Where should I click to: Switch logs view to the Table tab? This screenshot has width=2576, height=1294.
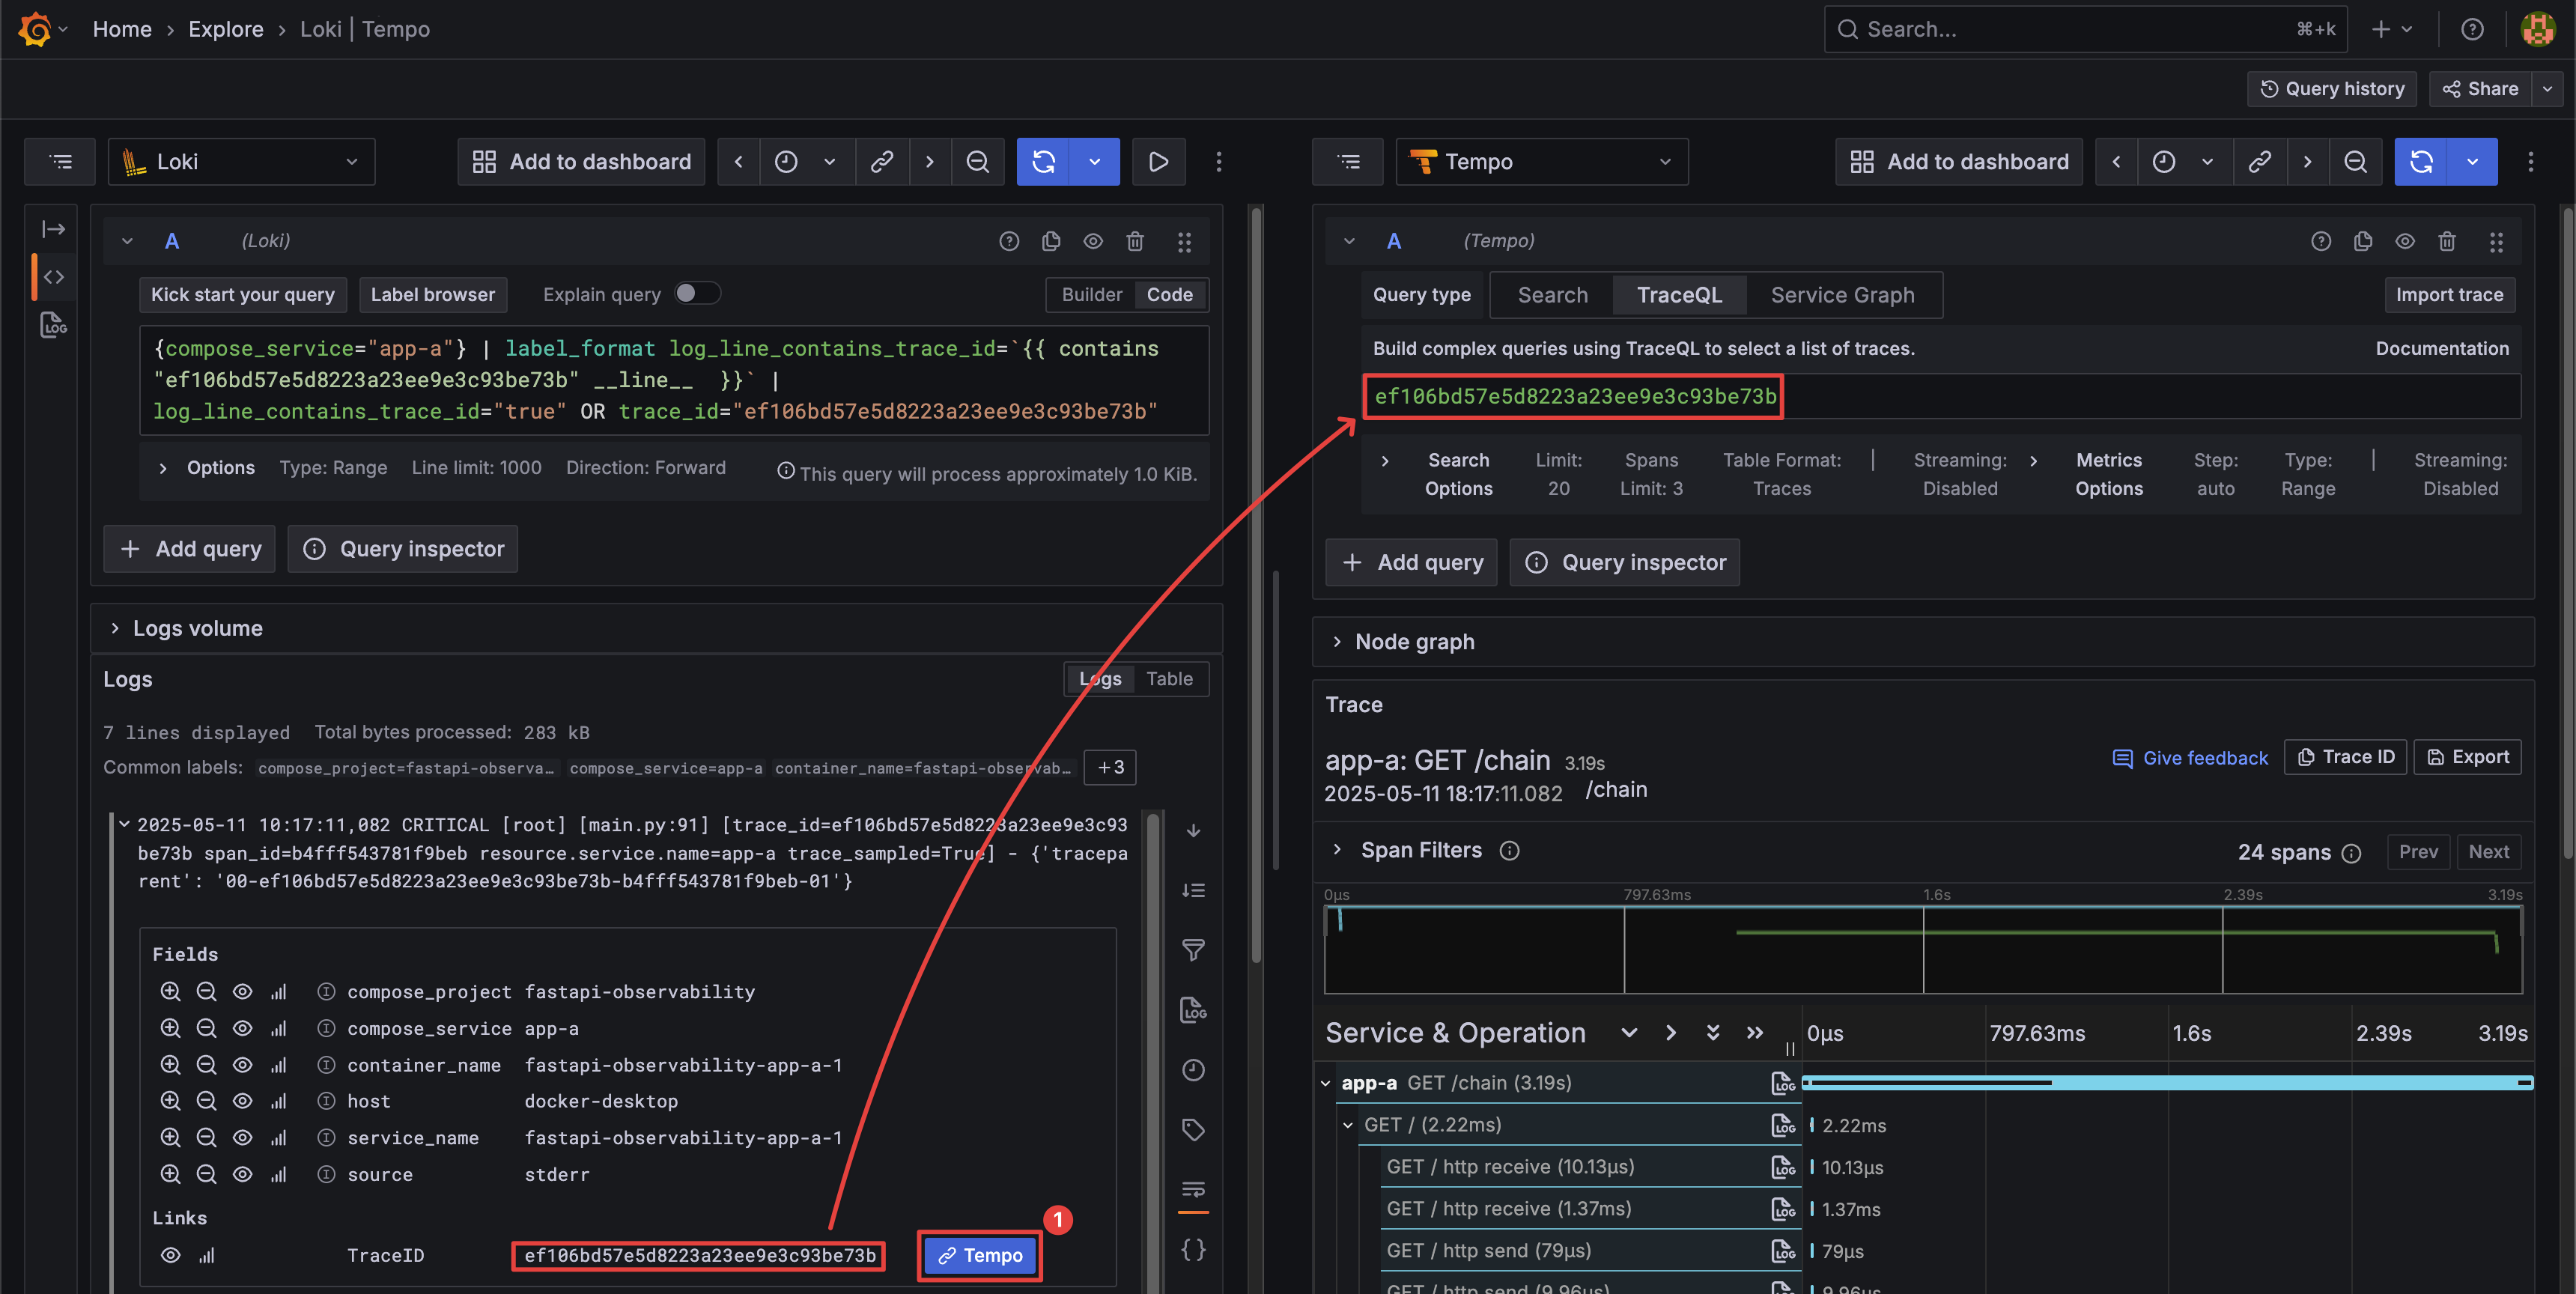[1169, 679]
